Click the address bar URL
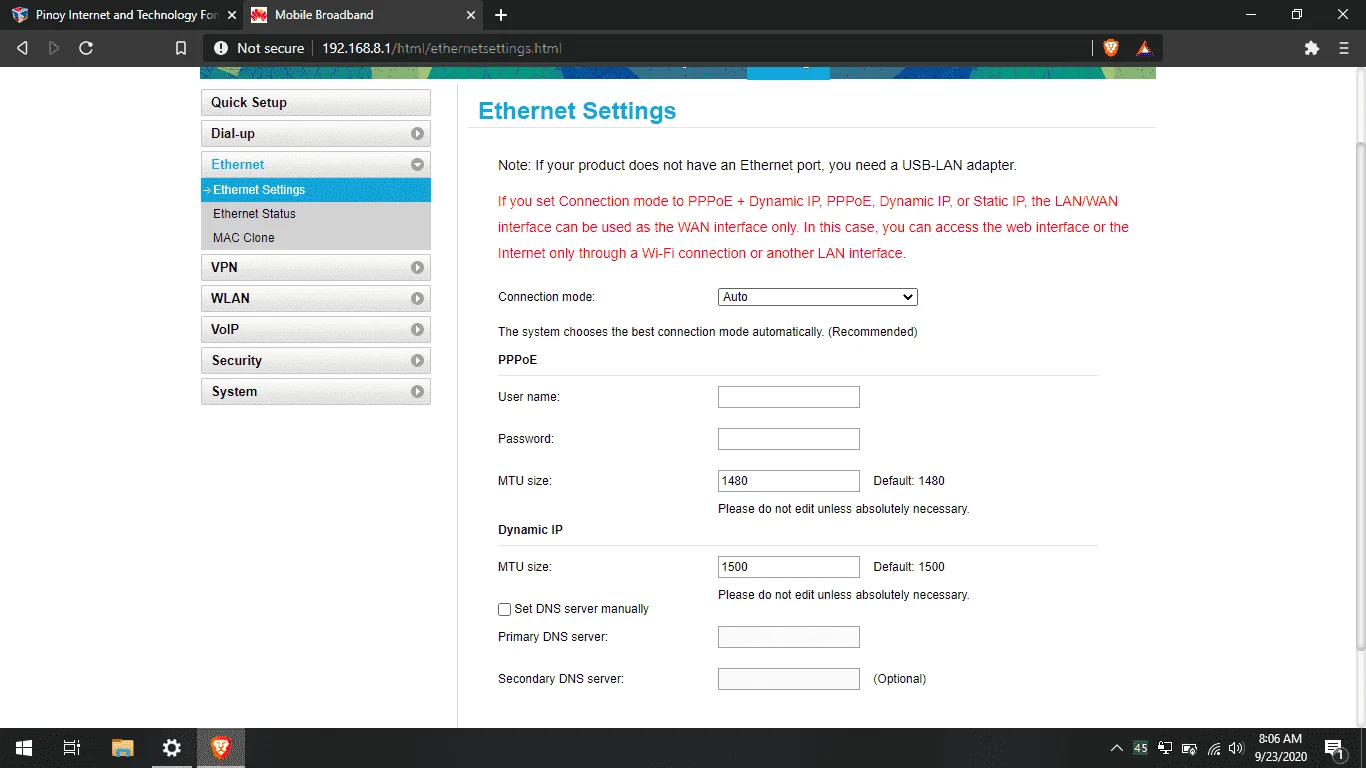Image resolution: width=1366 pixels, height=768 pixels. click(x=441, y=48)
